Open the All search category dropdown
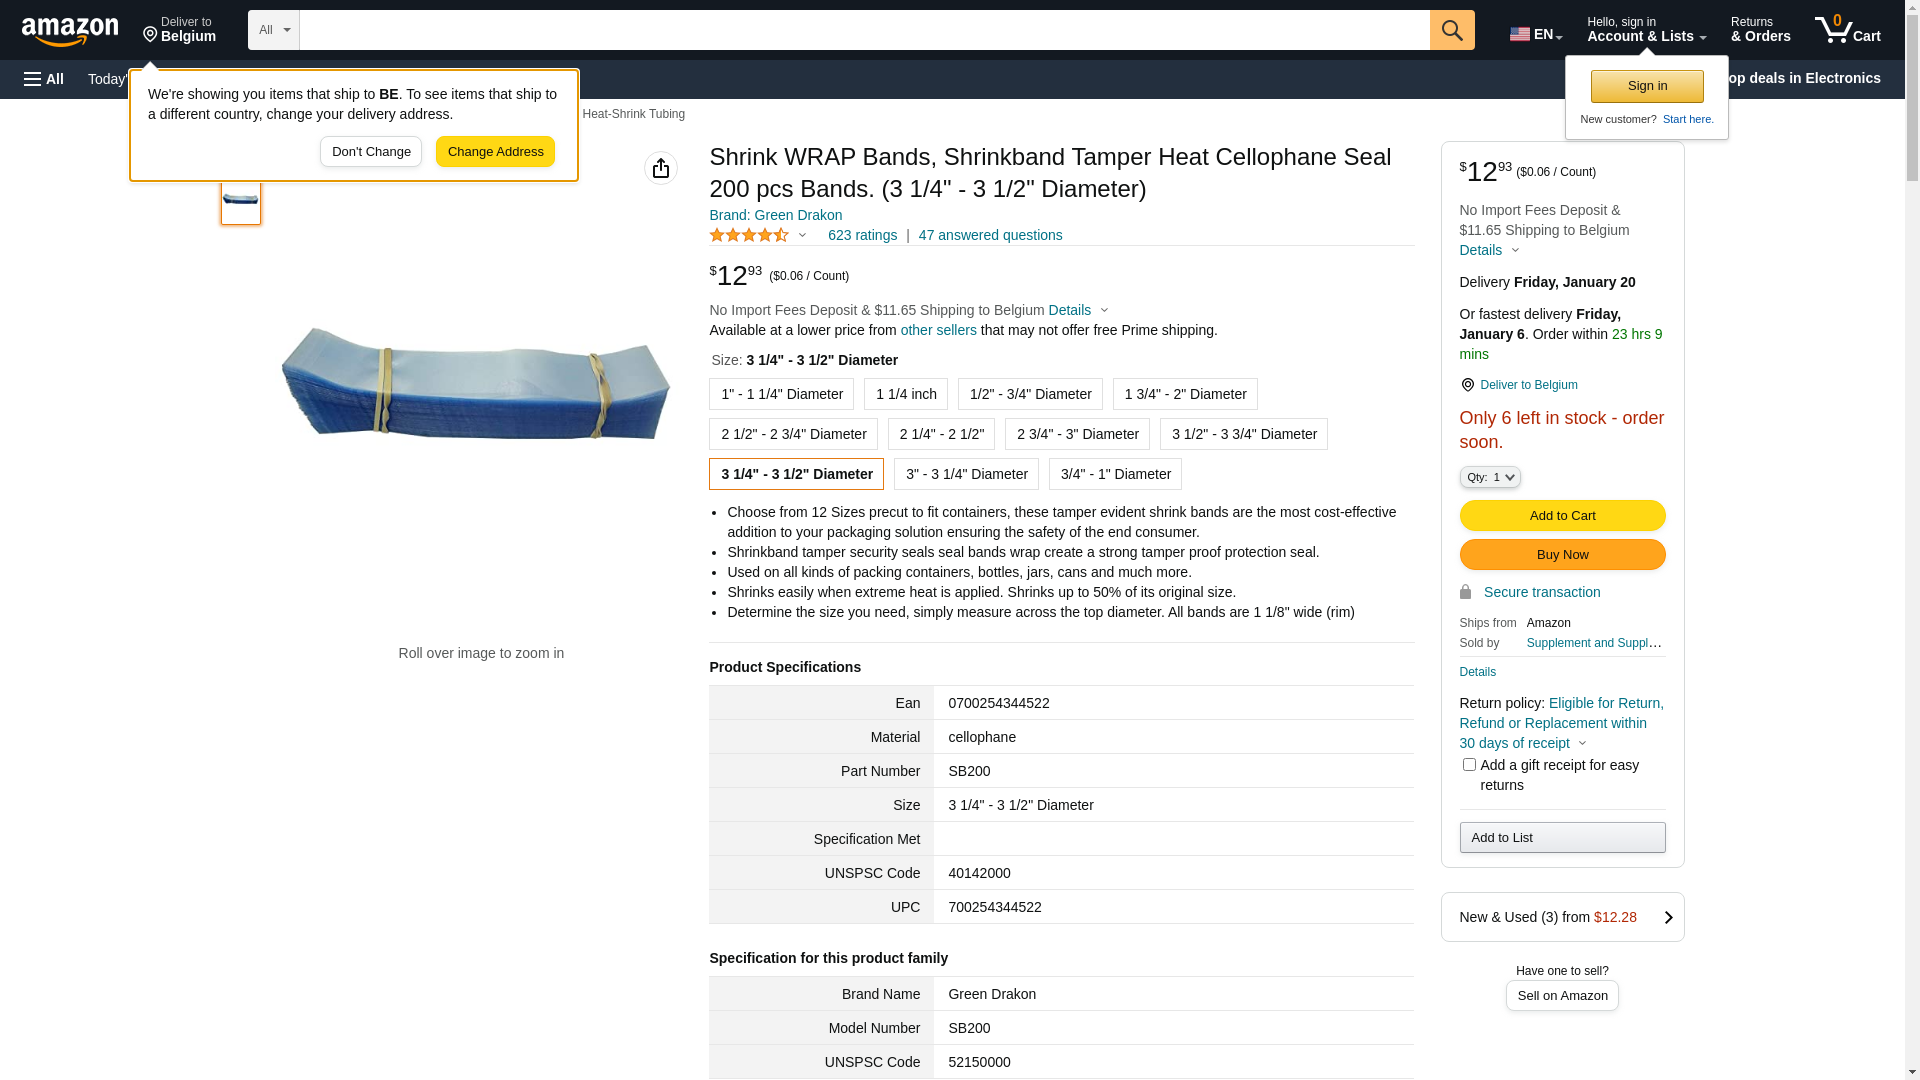1920x1080 pixels. (274, 30)
